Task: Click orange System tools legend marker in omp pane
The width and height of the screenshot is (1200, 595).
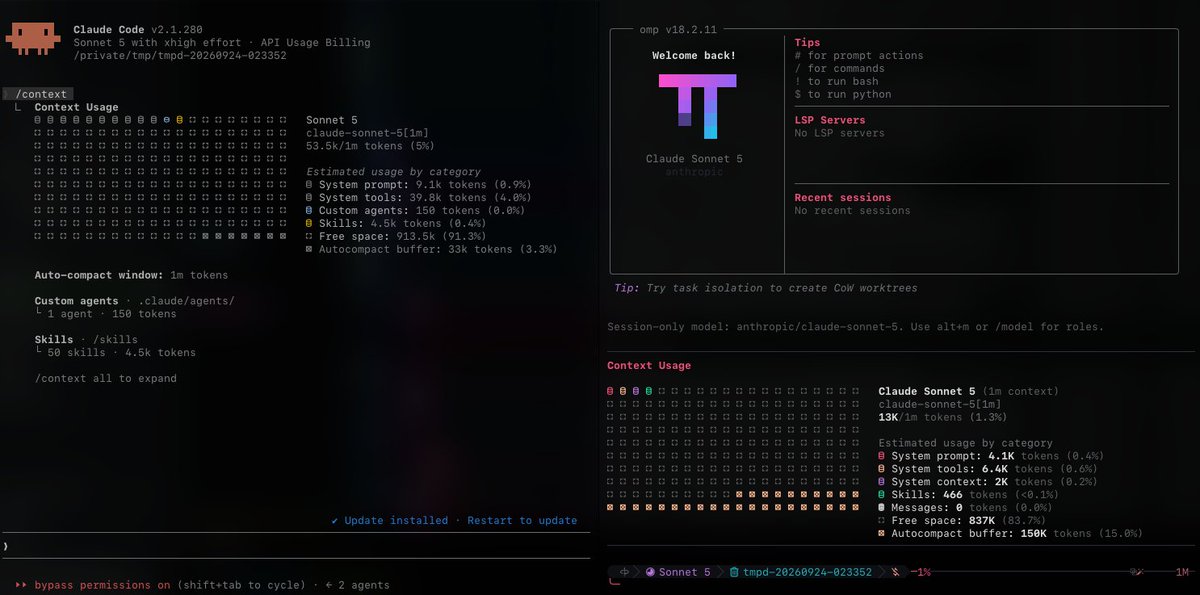Action: 881,469
